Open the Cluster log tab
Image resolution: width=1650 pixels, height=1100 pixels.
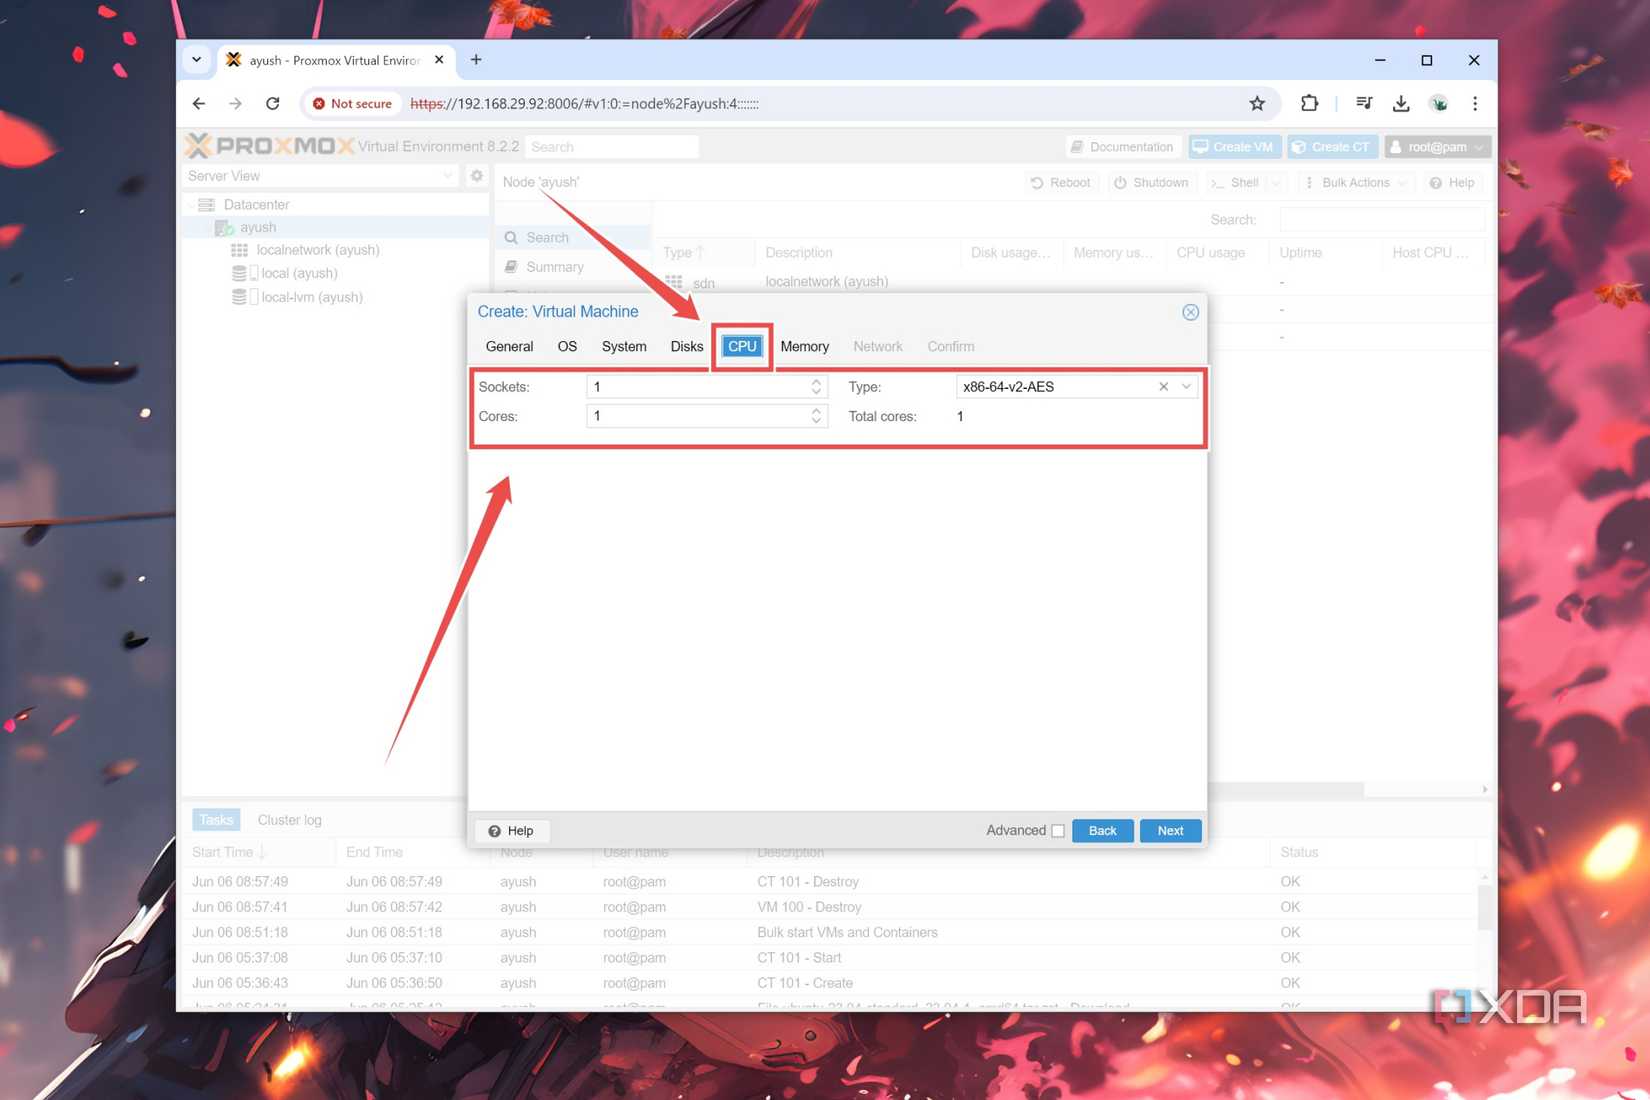[289, 819]
